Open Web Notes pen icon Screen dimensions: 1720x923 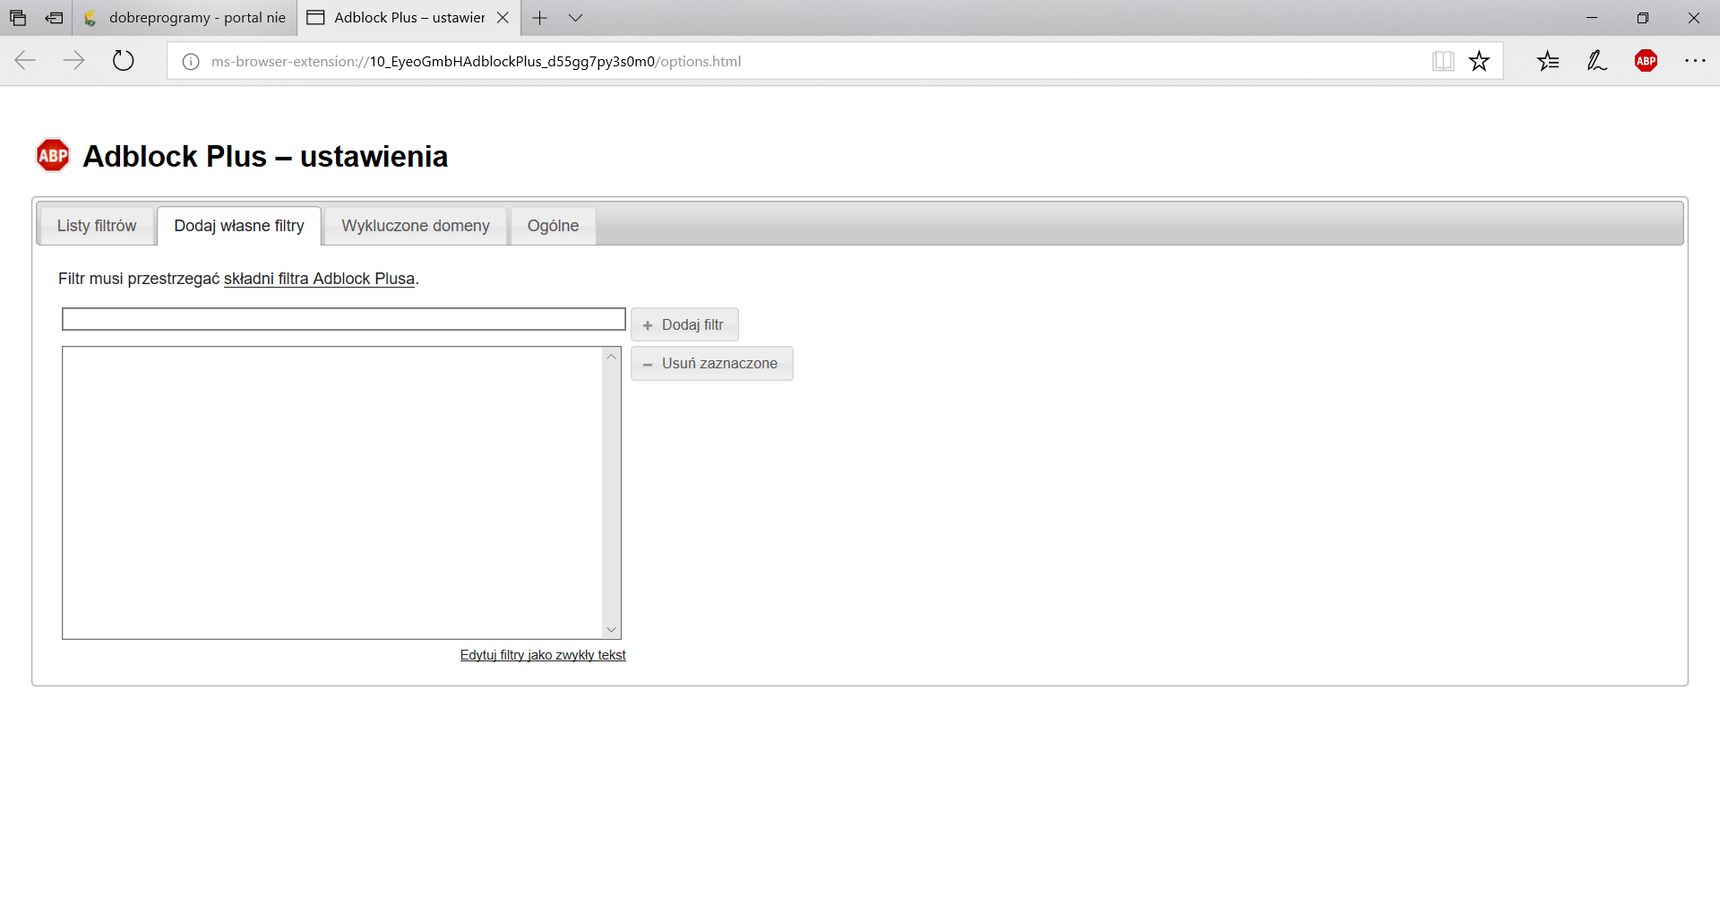point(1596,61)
